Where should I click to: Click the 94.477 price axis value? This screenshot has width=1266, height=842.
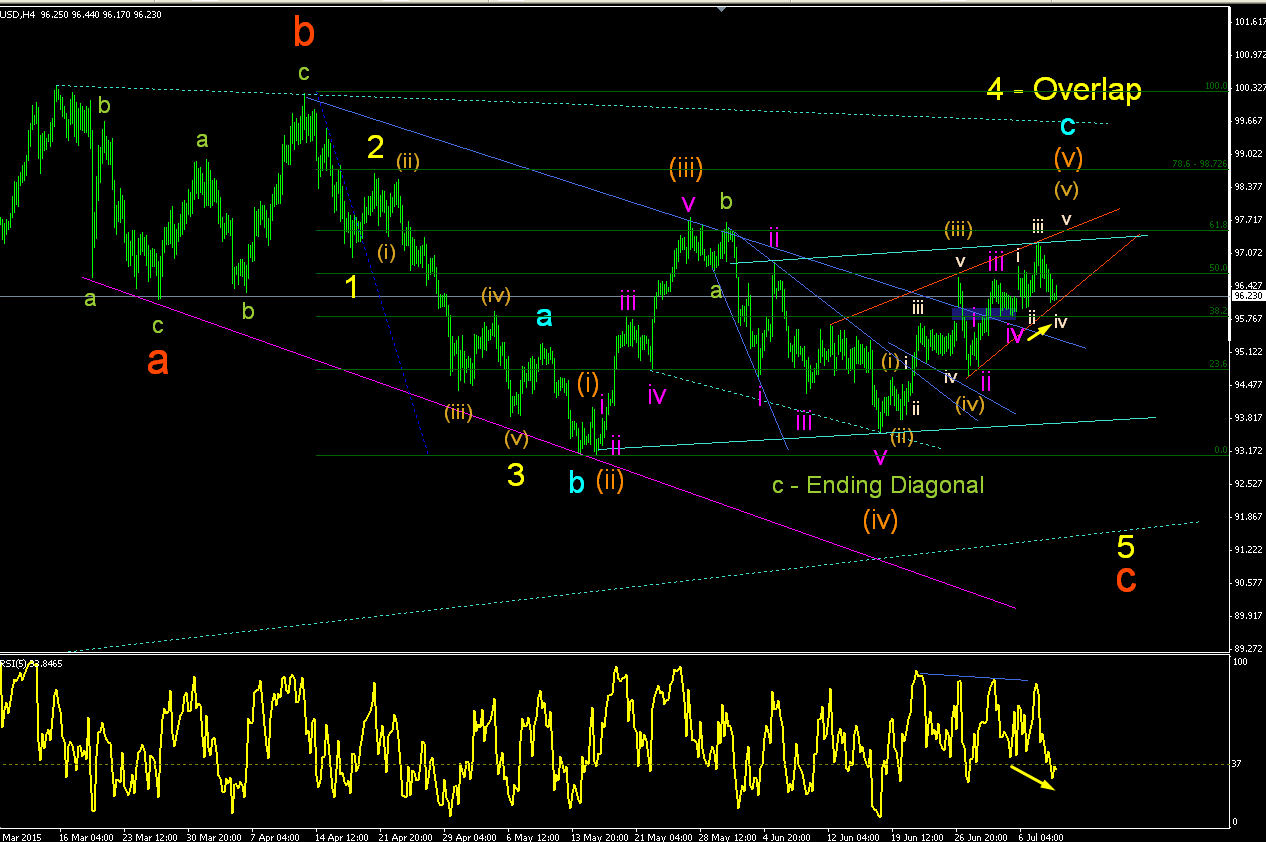tap(1248, 385)
